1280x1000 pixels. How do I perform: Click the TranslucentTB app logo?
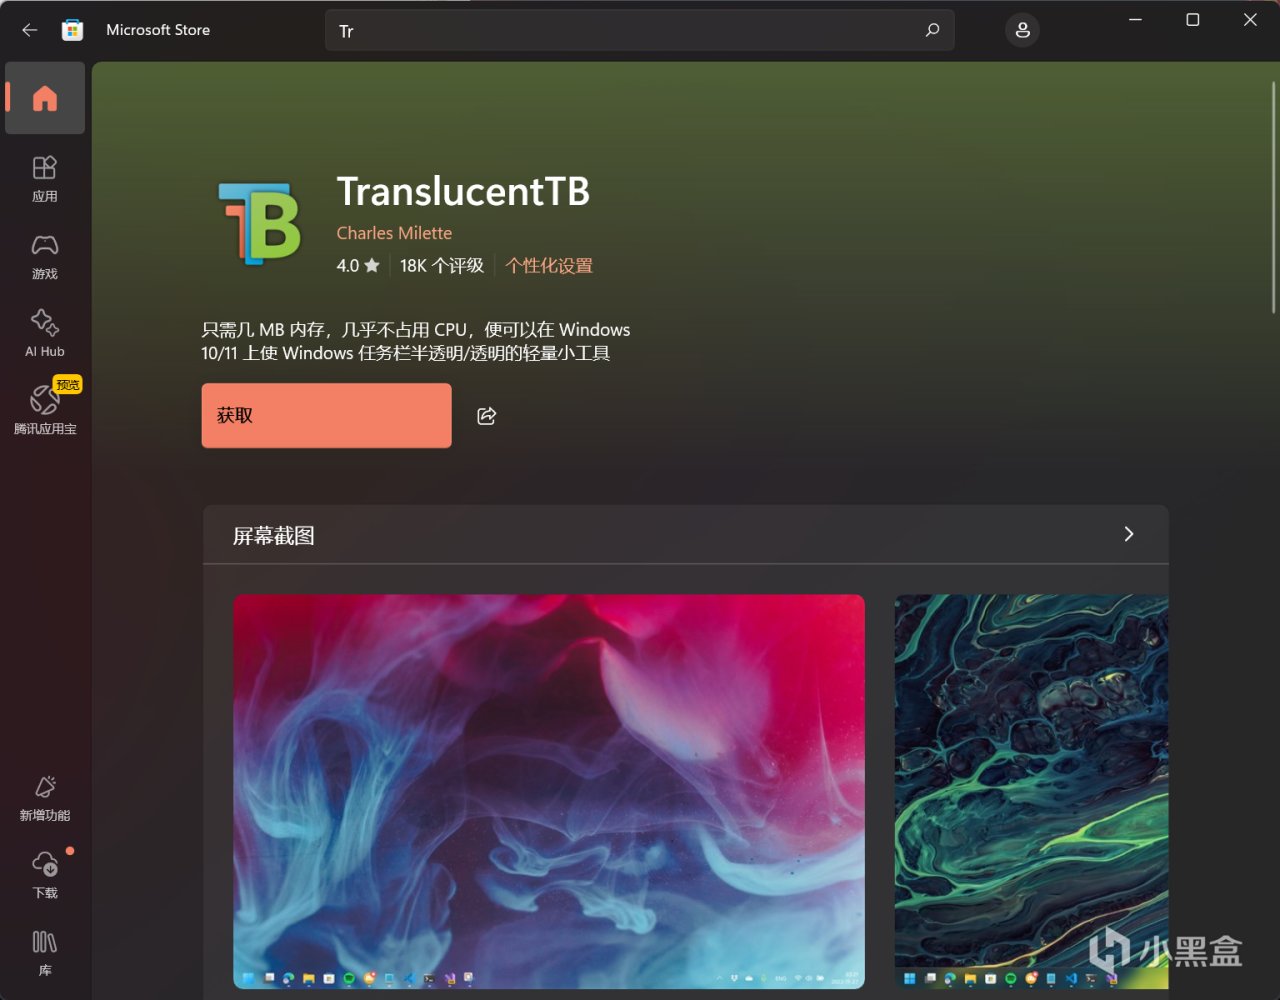(x=259, y=223)
